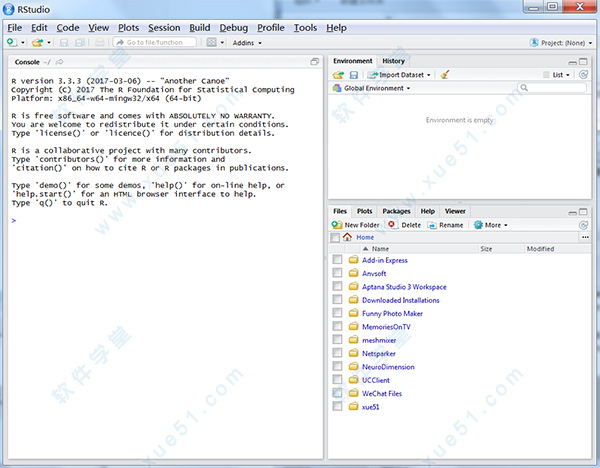Sort files by Name column header

pyautogui.click(x=380, y=249)
